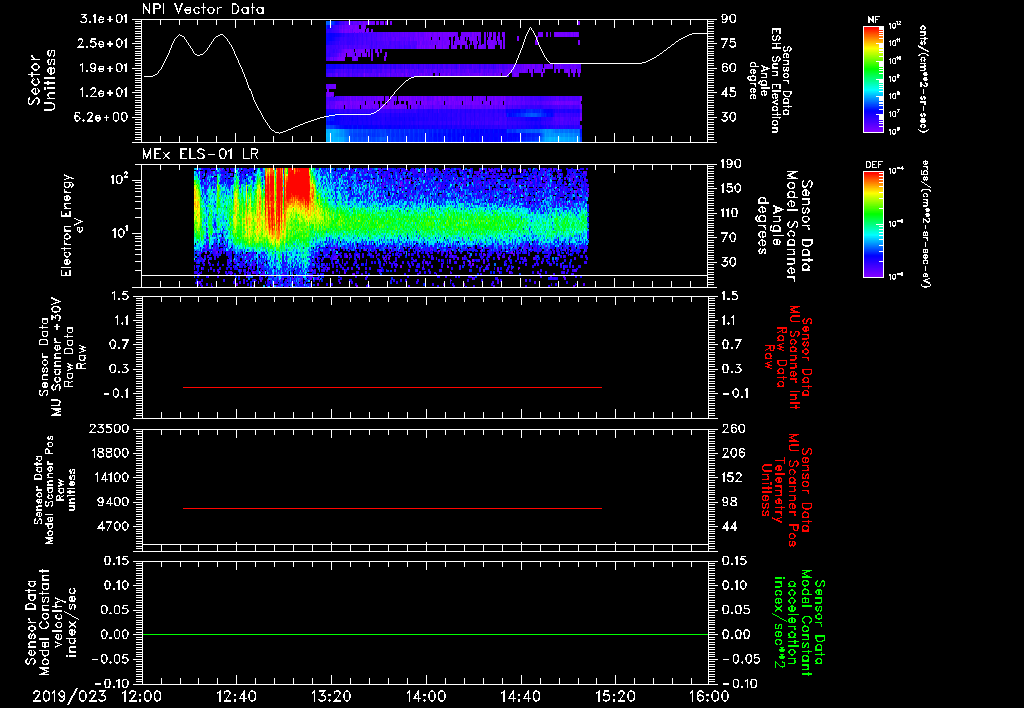The image size is (1024, 708).
Task: Click the 'NF' label above the color bar
Action: (x=874, y=20)
